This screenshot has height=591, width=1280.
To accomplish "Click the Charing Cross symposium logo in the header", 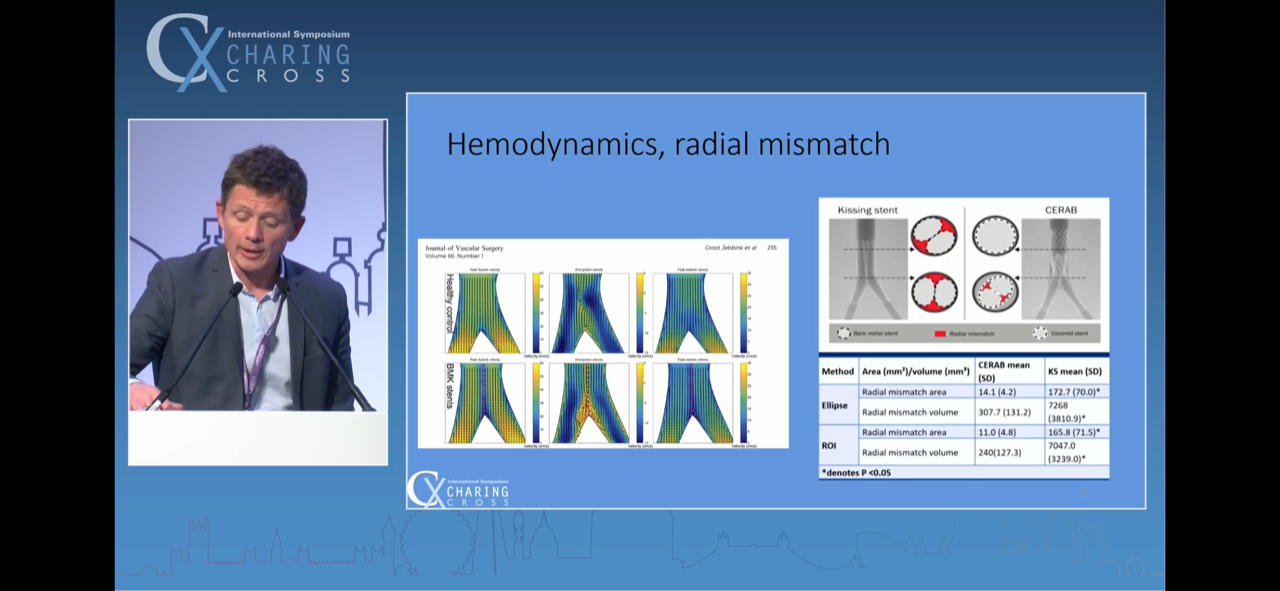I will click(x=248, y=53).
